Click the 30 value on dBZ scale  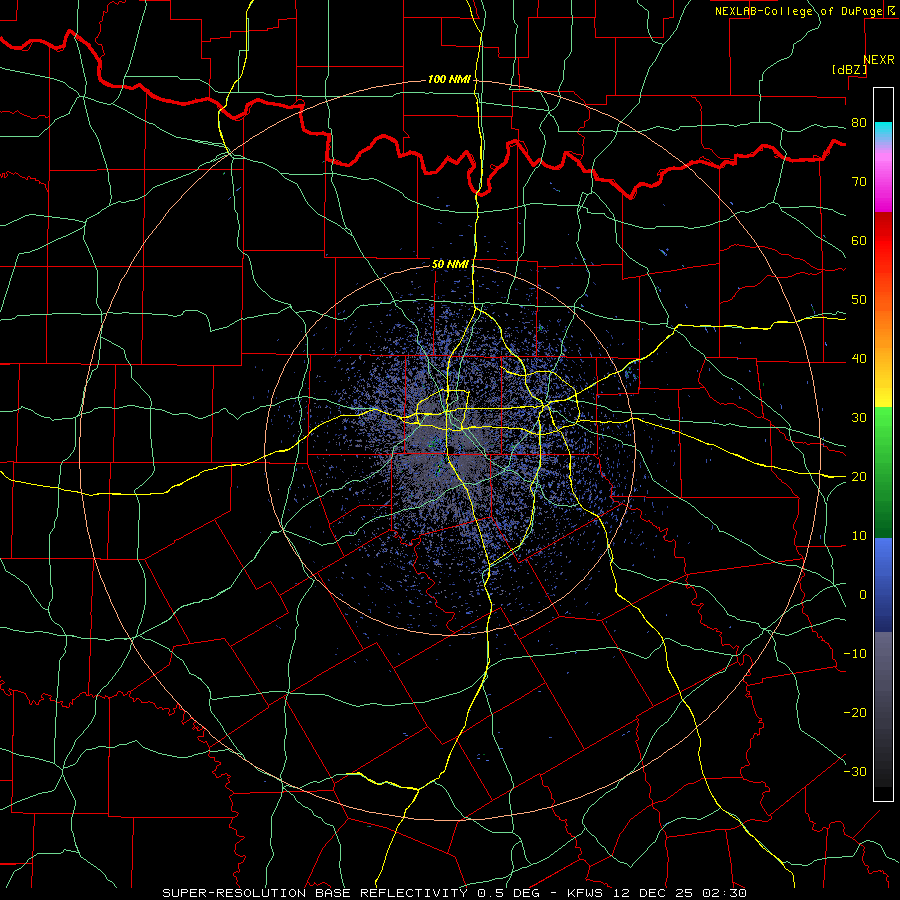point(859,418)
